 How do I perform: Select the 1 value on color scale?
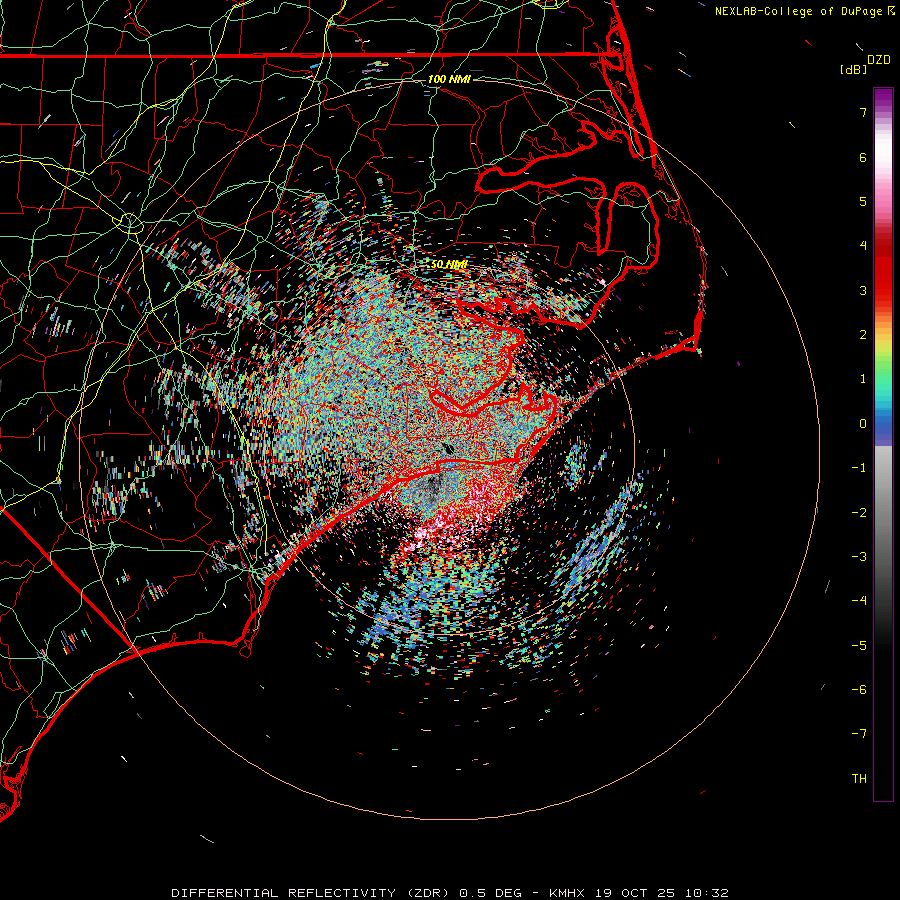[x=863, y=379]
